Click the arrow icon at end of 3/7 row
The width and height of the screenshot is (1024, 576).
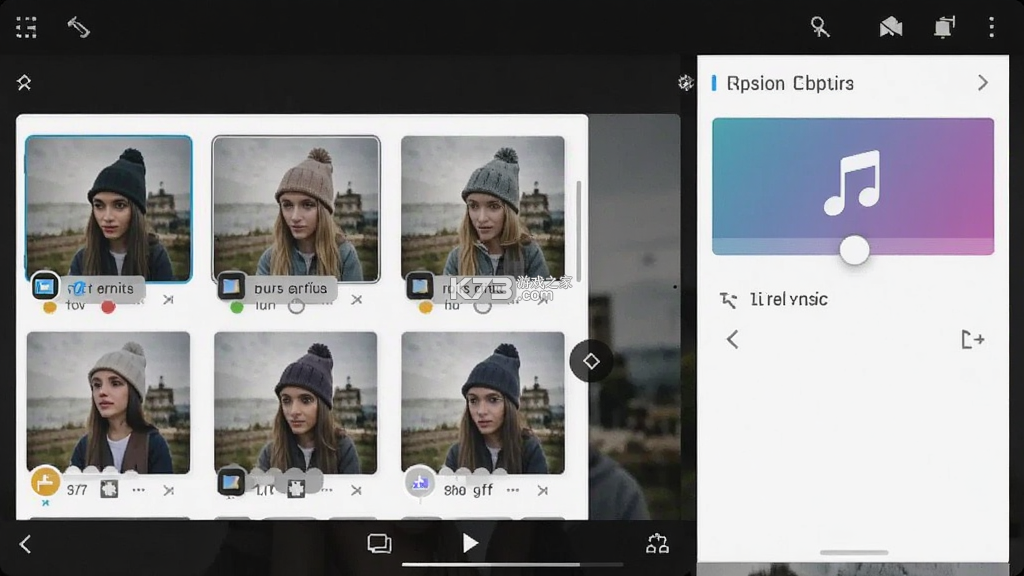click(x=168, y=490)
